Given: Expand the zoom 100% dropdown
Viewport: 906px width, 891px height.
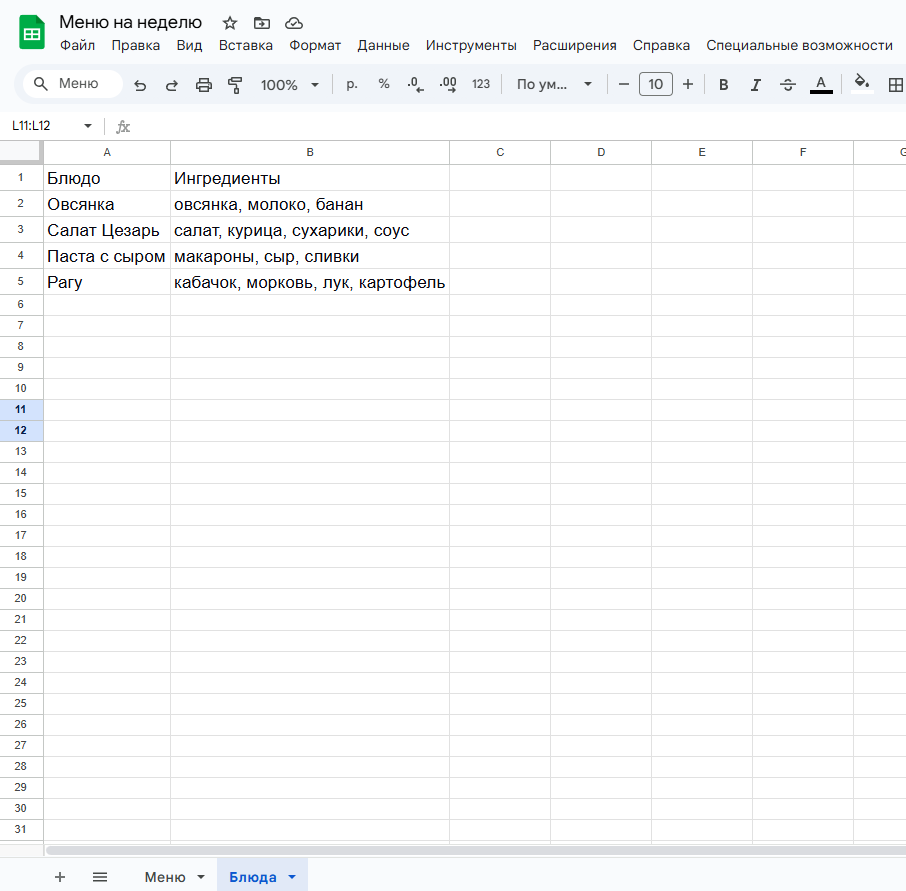Looking at the screenshot, I should click(x=315, y=85).
